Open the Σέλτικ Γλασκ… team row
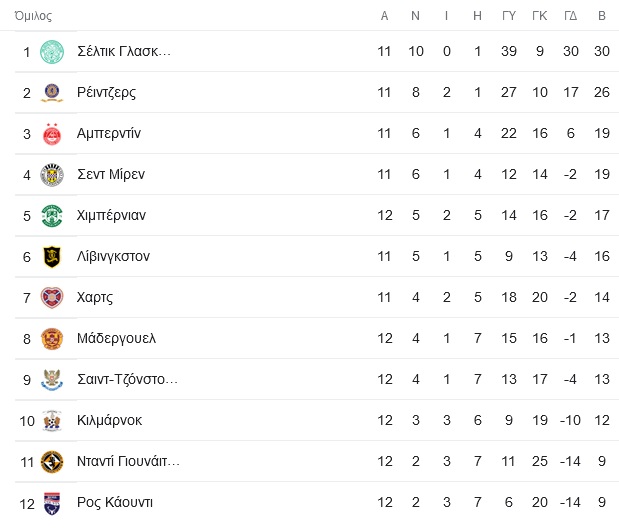The height and width of the screenshot is (532, 619). (x=313, y=52)
